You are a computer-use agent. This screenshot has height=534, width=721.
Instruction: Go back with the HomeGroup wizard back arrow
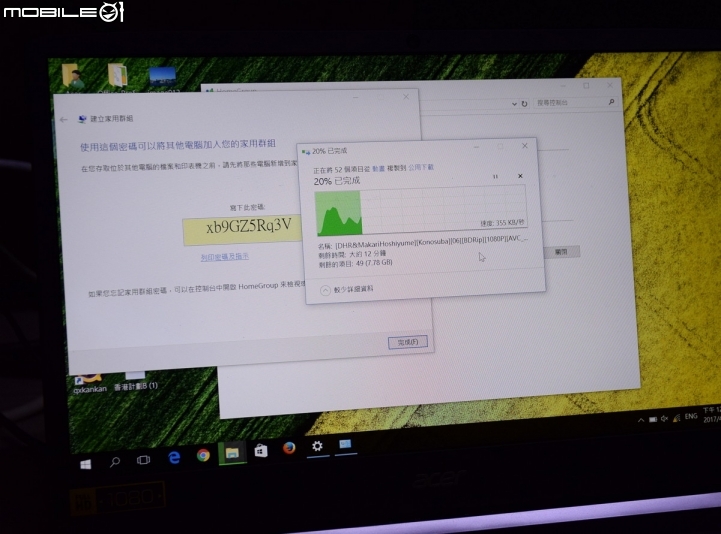(63, 120)
